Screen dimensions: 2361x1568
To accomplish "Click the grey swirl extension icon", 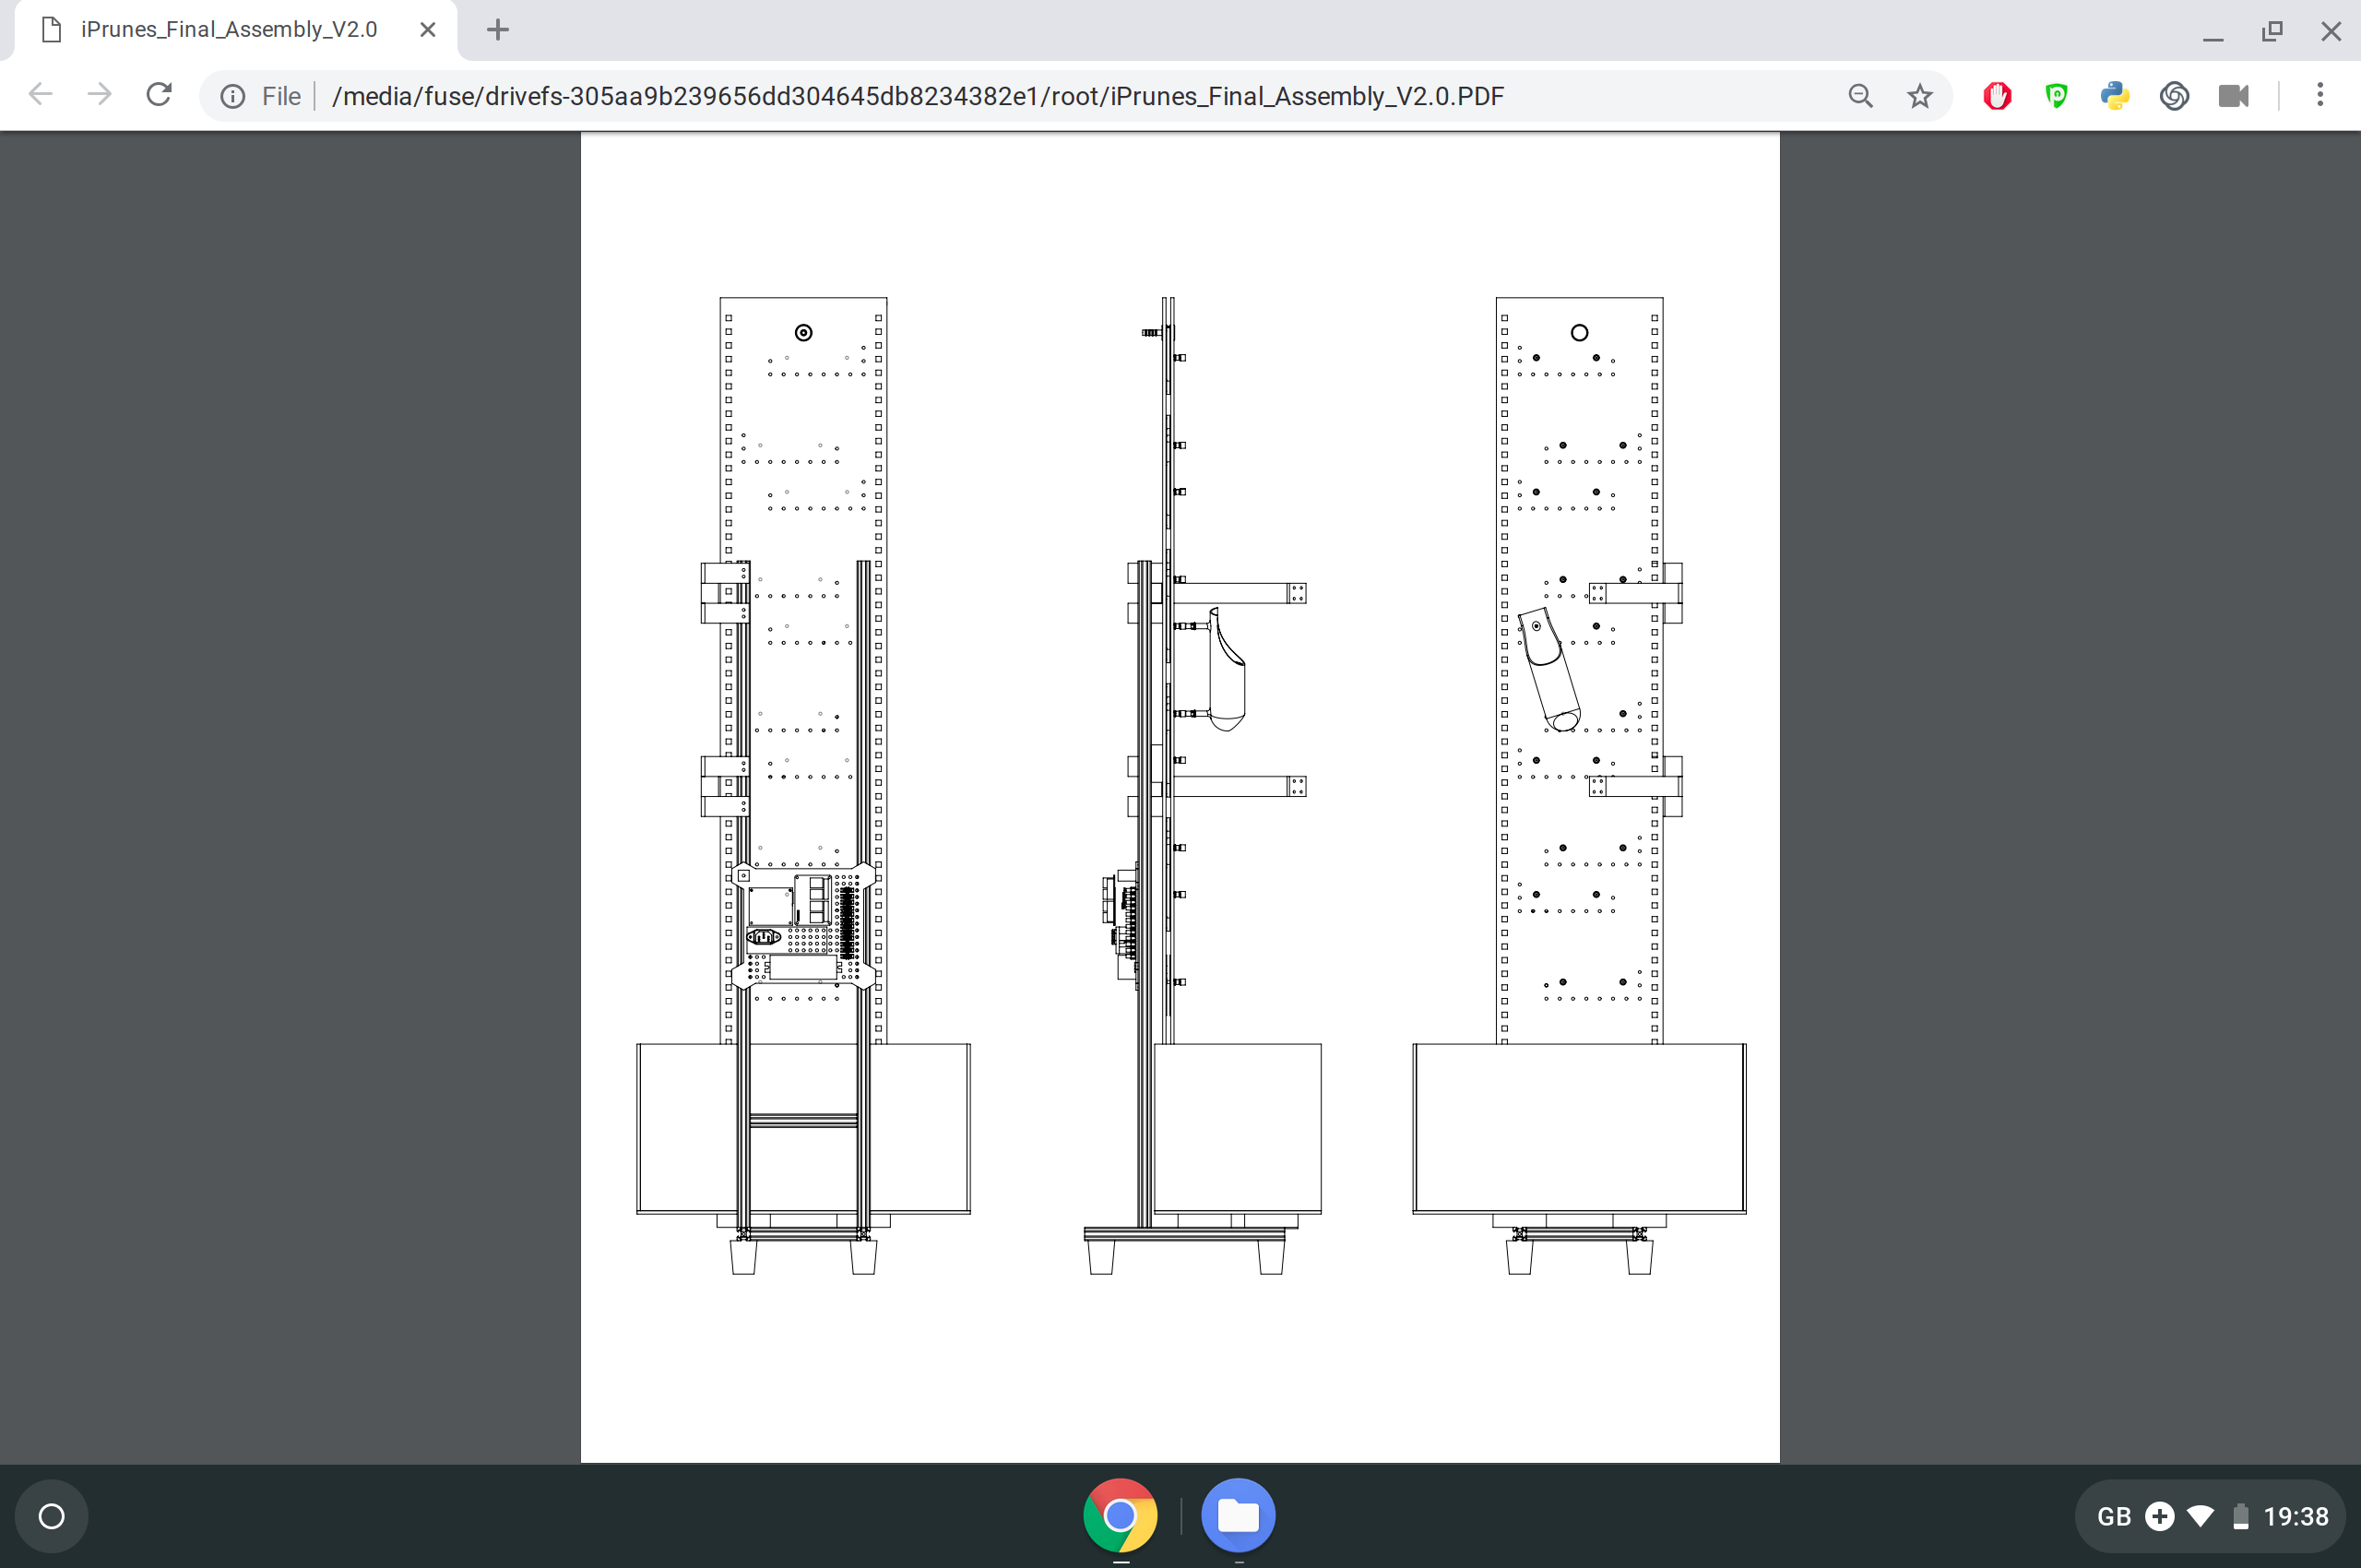I will coord(2174,95).
